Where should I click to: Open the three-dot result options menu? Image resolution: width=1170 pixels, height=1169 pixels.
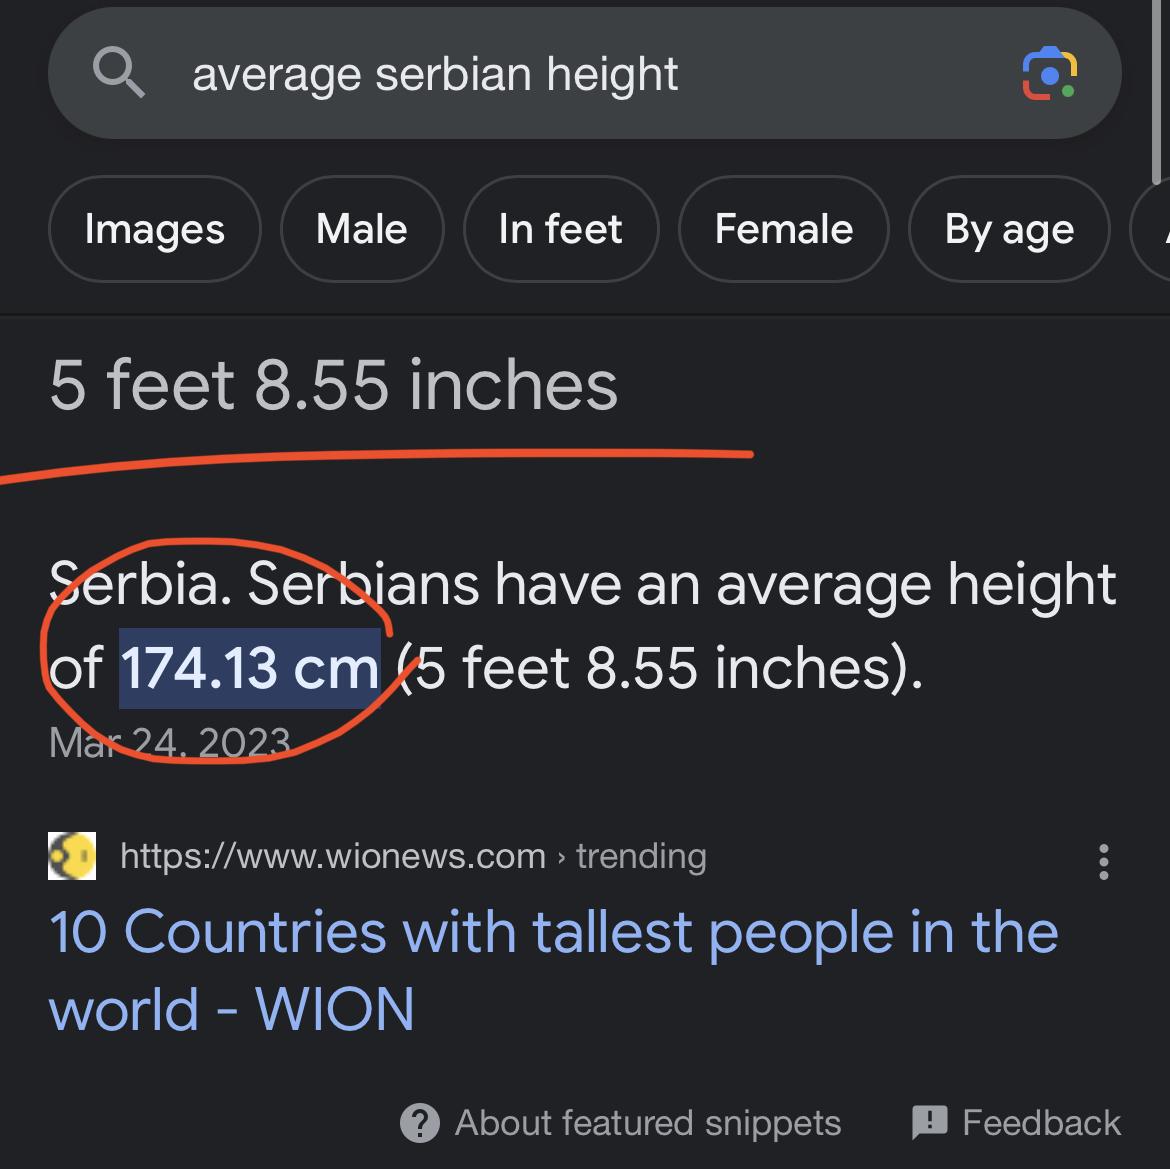[1103, 861]
